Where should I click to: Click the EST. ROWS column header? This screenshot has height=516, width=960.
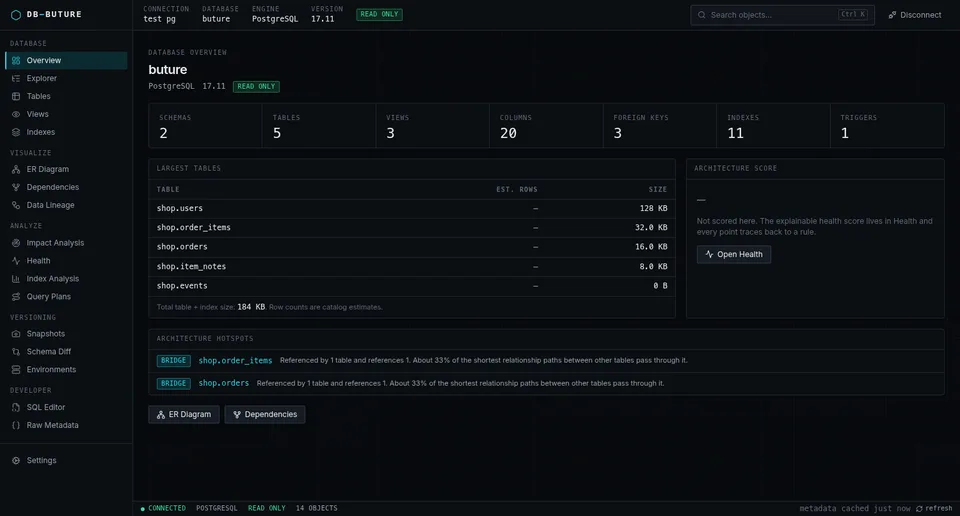[517, 190]
